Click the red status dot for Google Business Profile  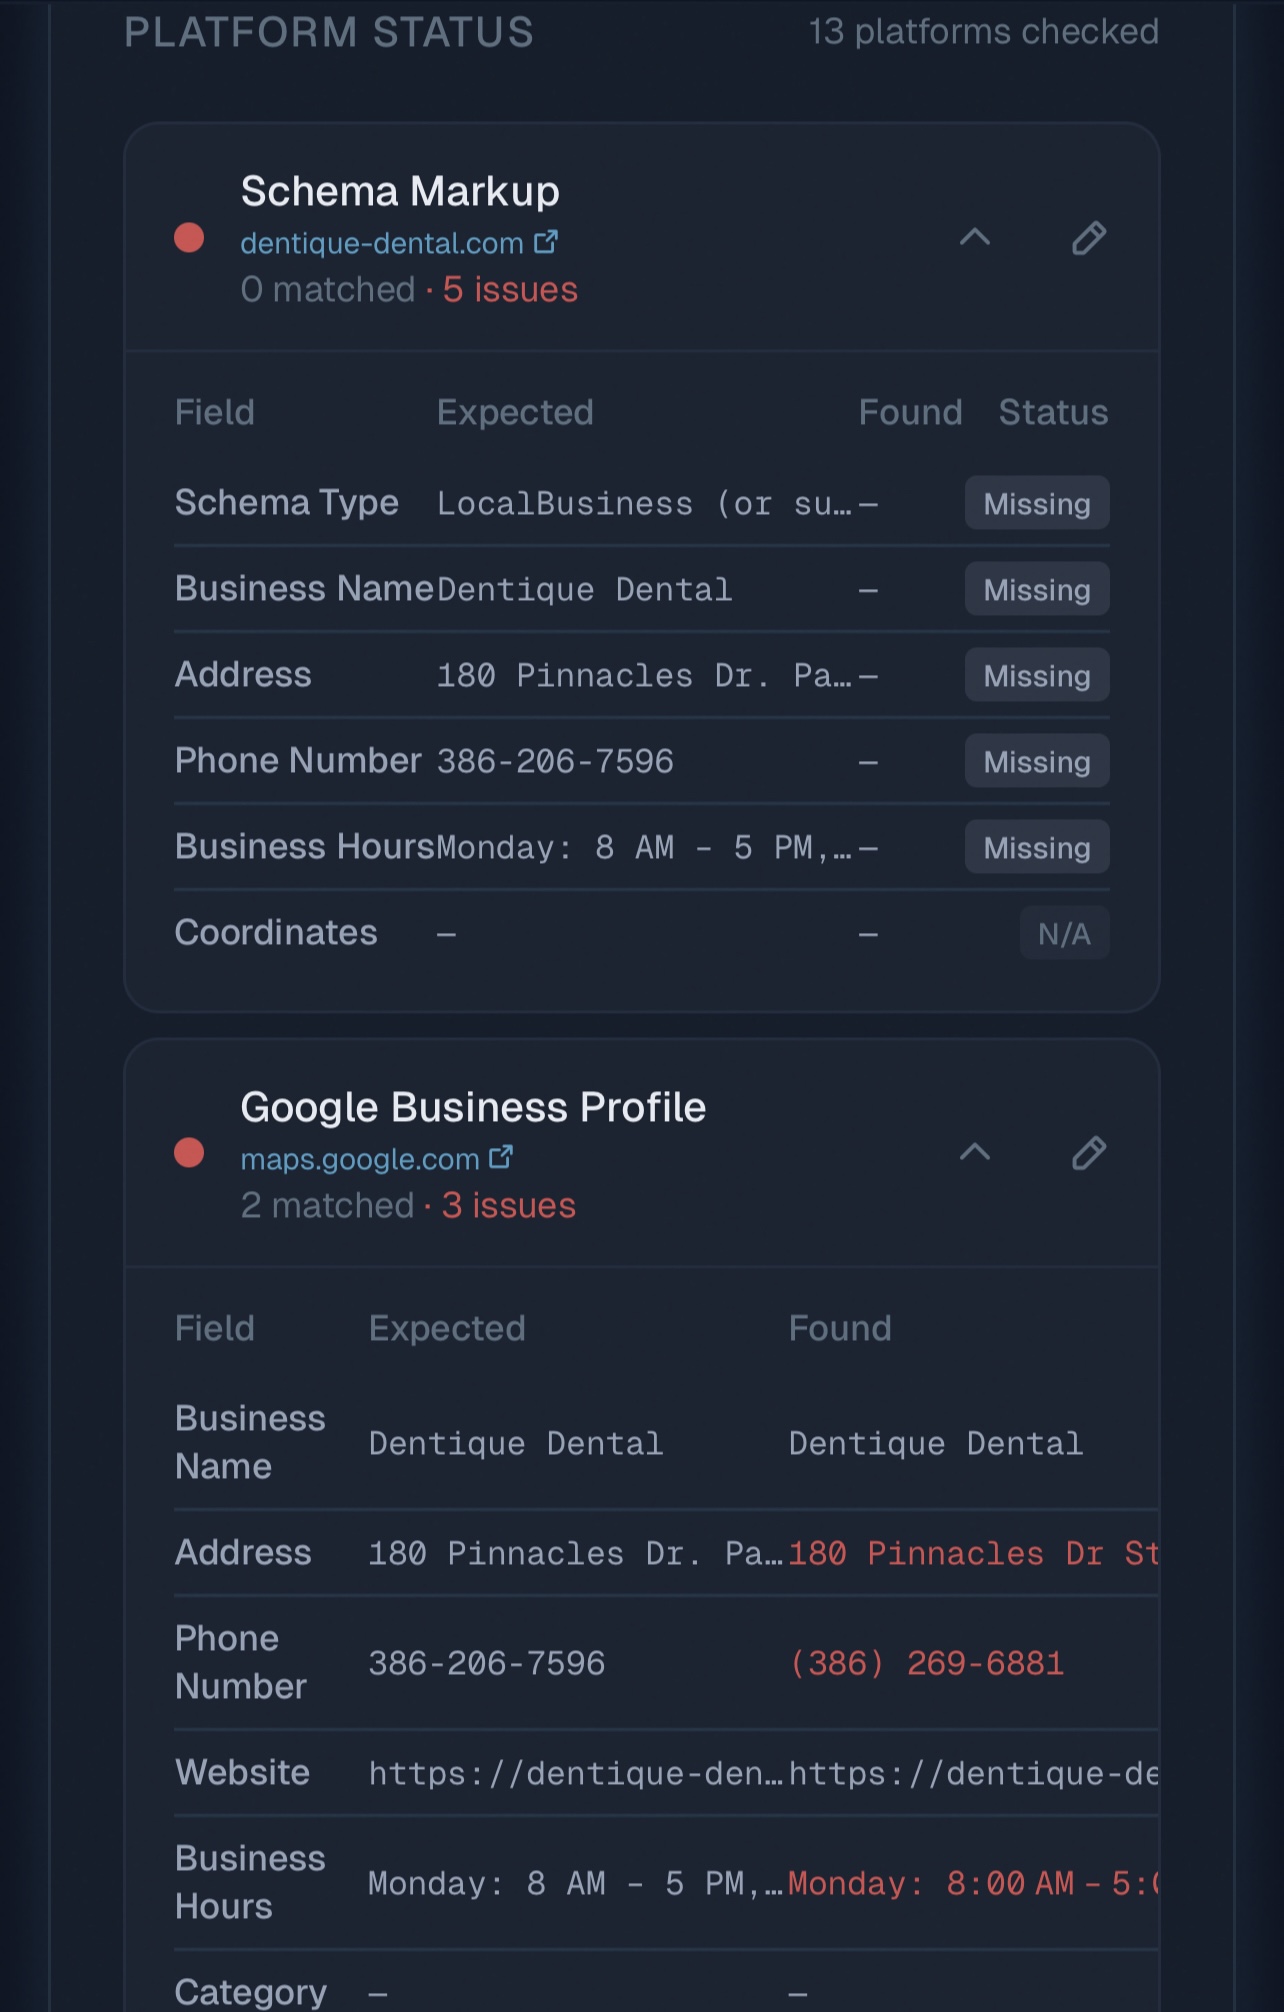[189, 1153]
